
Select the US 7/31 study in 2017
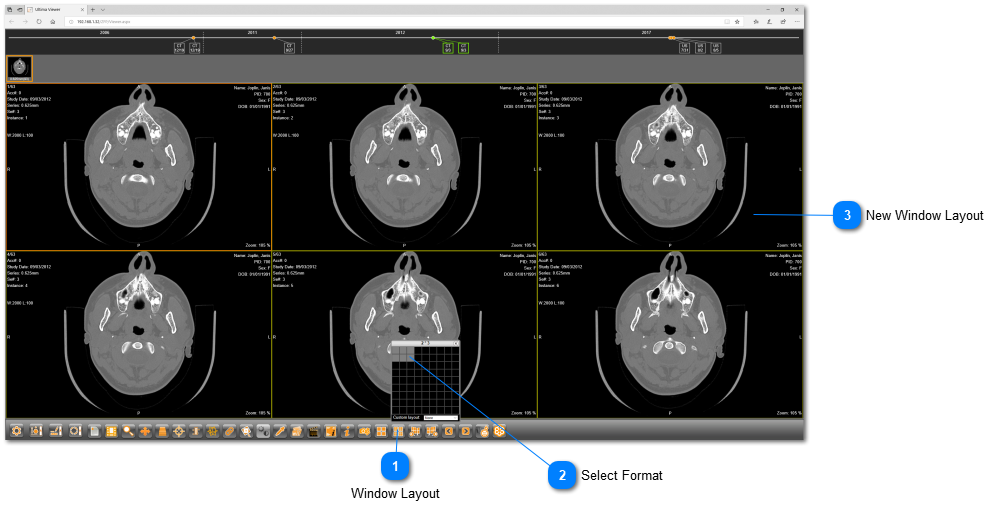(x=684, y=48)
